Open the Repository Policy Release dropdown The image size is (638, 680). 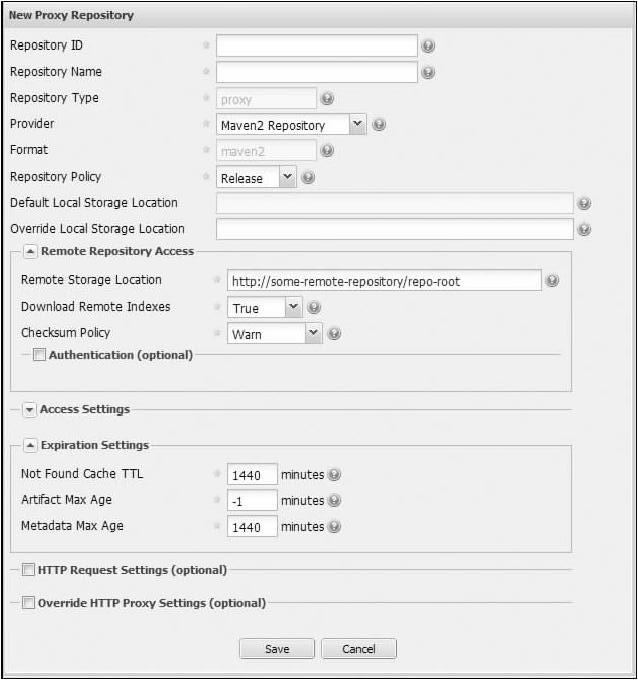(x=287, y=178)
